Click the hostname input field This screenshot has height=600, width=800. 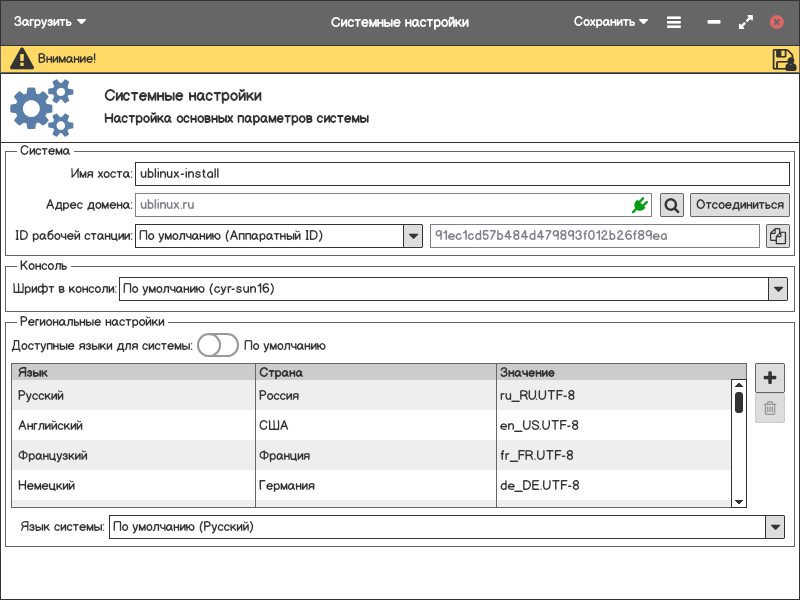[x=462, y=173]
